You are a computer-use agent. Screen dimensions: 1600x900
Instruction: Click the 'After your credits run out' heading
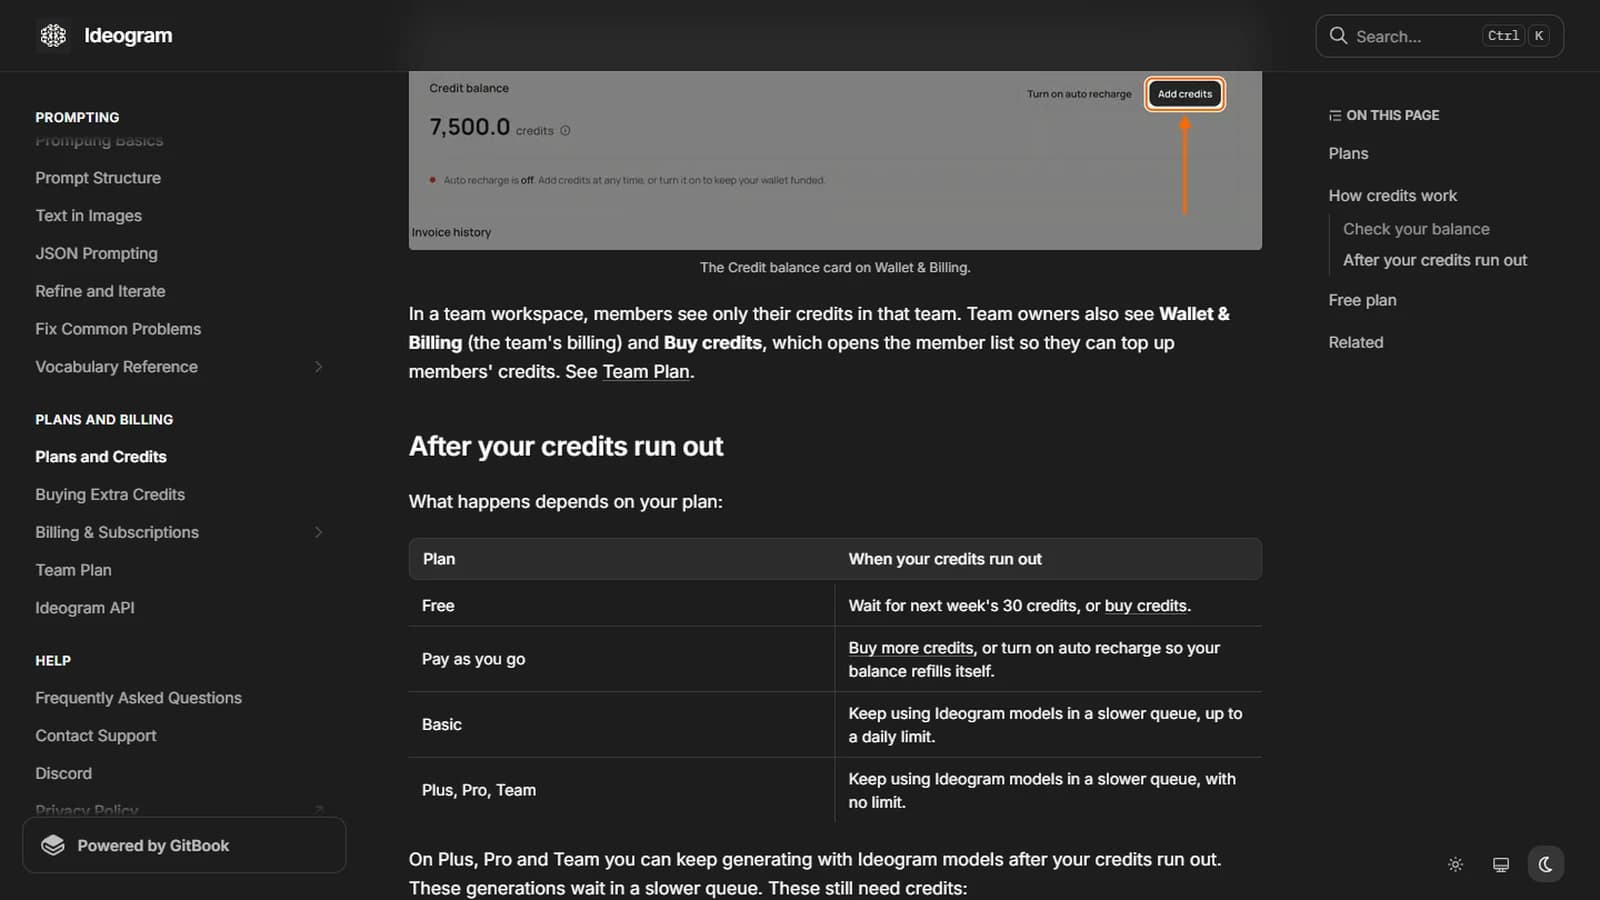tap(565, 446)
